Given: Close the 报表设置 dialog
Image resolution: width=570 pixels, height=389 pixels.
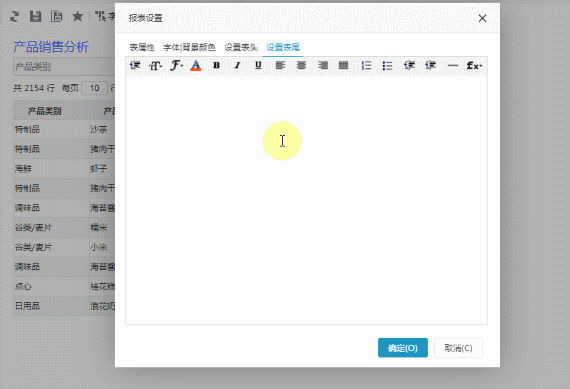Looking at the screenshot, I should 482,18.
